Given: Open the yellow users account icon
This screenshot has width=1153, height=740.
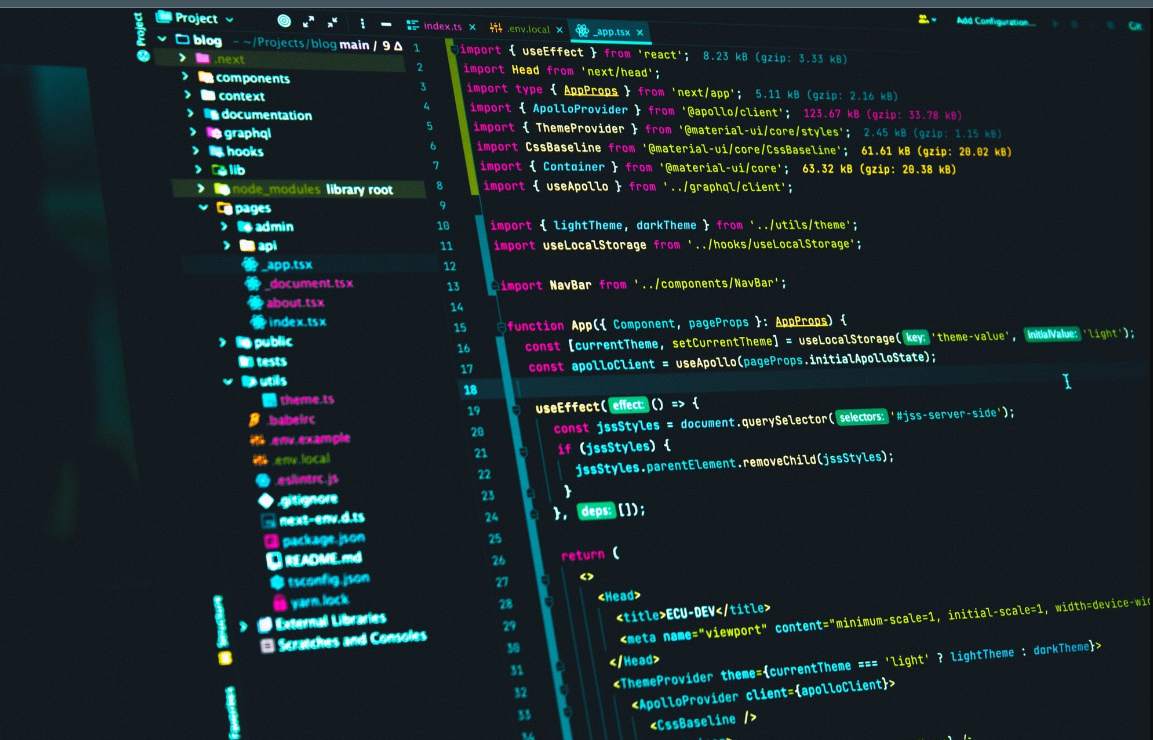Looking at the screenshot, I should 924,20.
